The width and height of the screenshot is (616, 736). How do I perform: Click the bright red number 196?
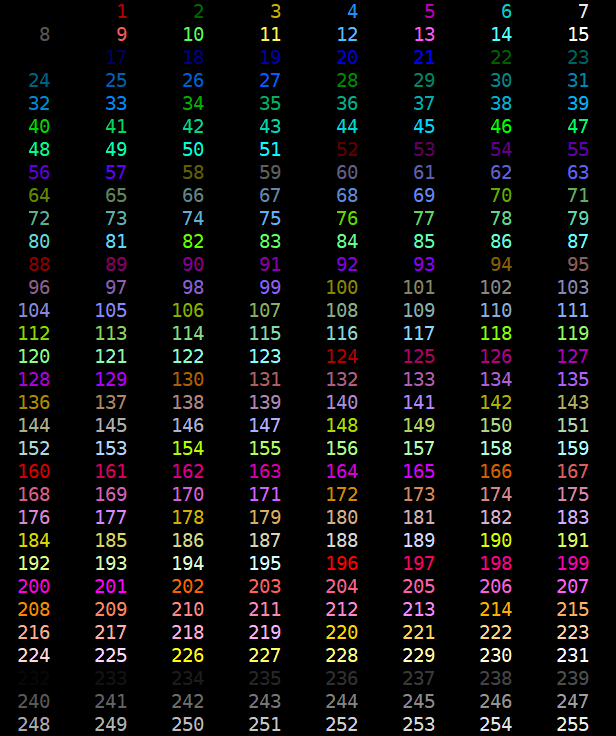tap(342, 563)
